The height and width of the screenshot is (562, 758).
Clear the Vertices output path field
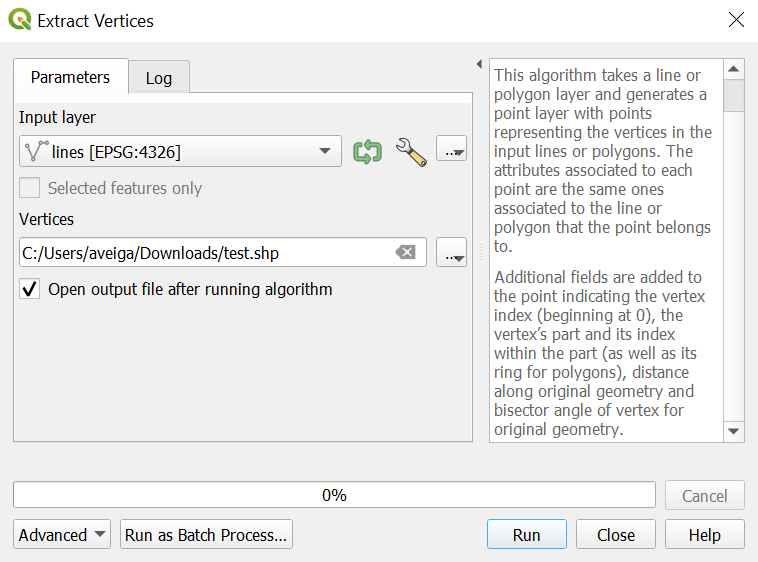click(x=405, y=253)
